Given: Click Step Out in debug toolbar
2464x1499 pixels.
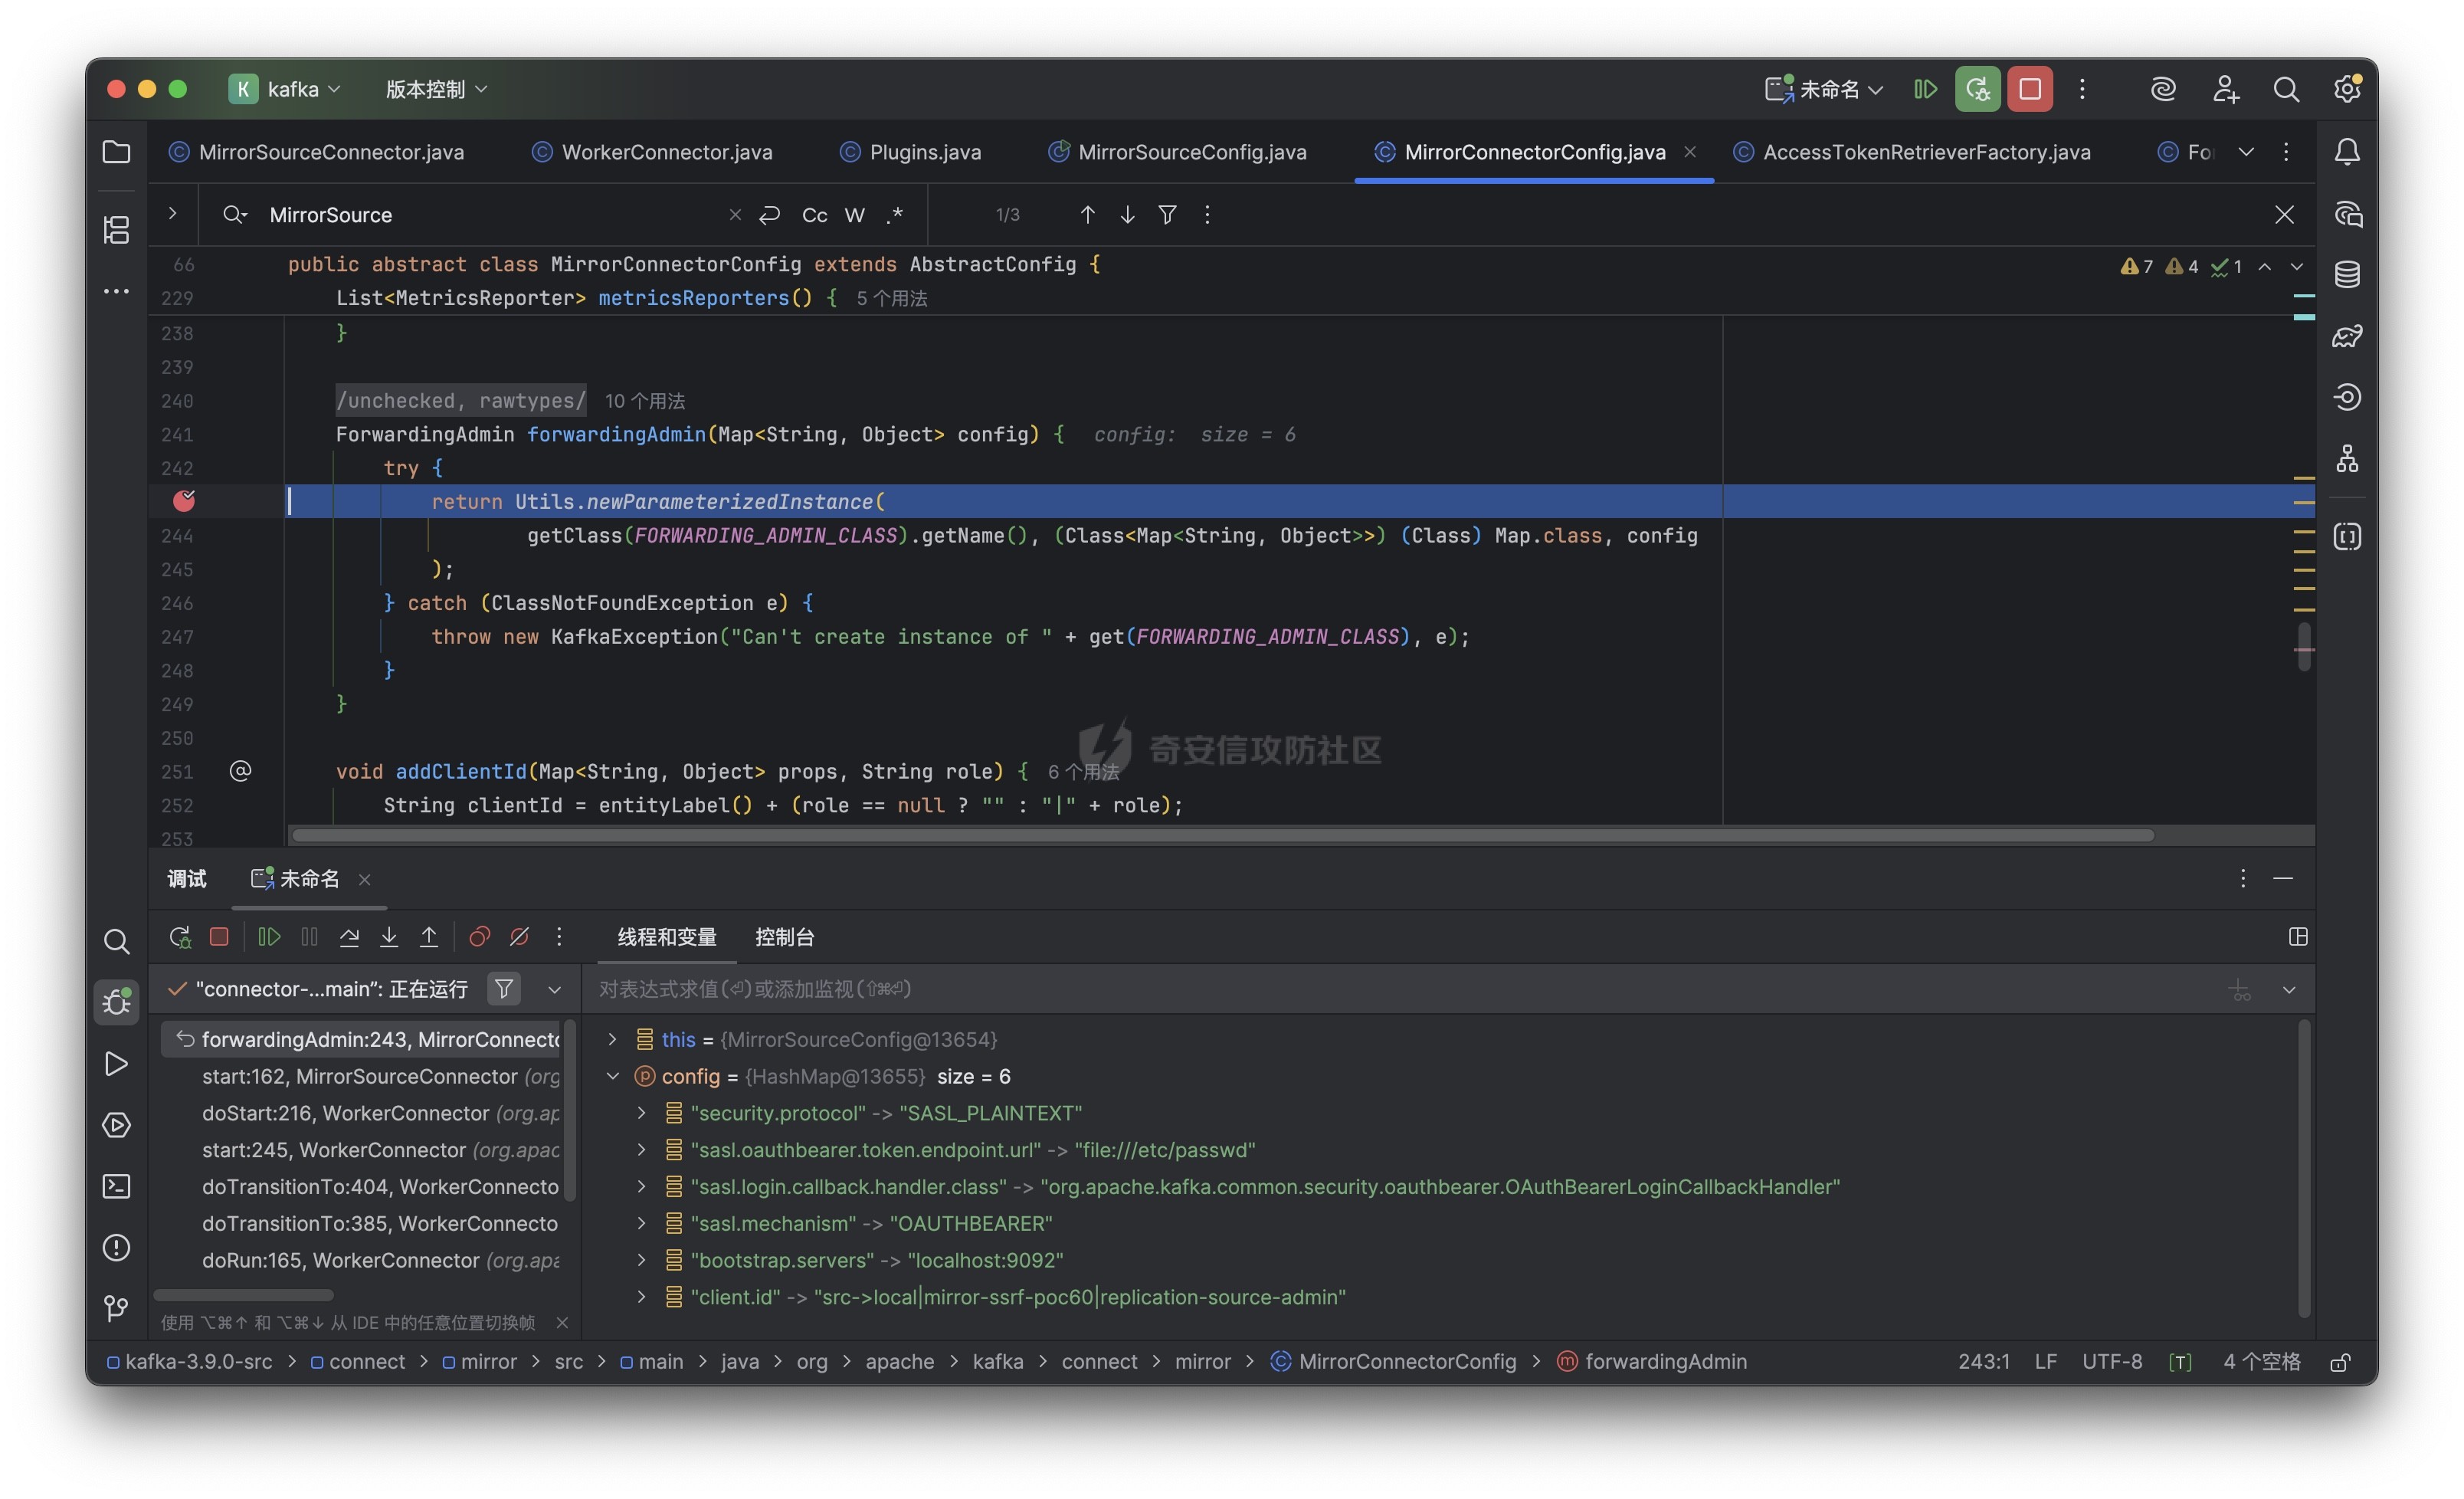Looking at the screenshot, I should coord(429,937).
